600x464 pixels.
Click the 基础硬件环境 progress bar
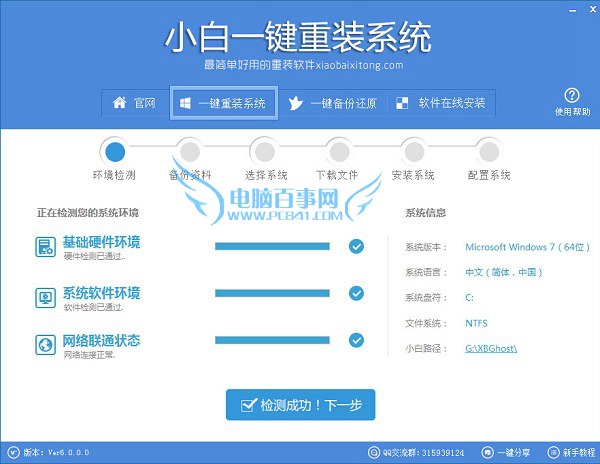[272, 246]
